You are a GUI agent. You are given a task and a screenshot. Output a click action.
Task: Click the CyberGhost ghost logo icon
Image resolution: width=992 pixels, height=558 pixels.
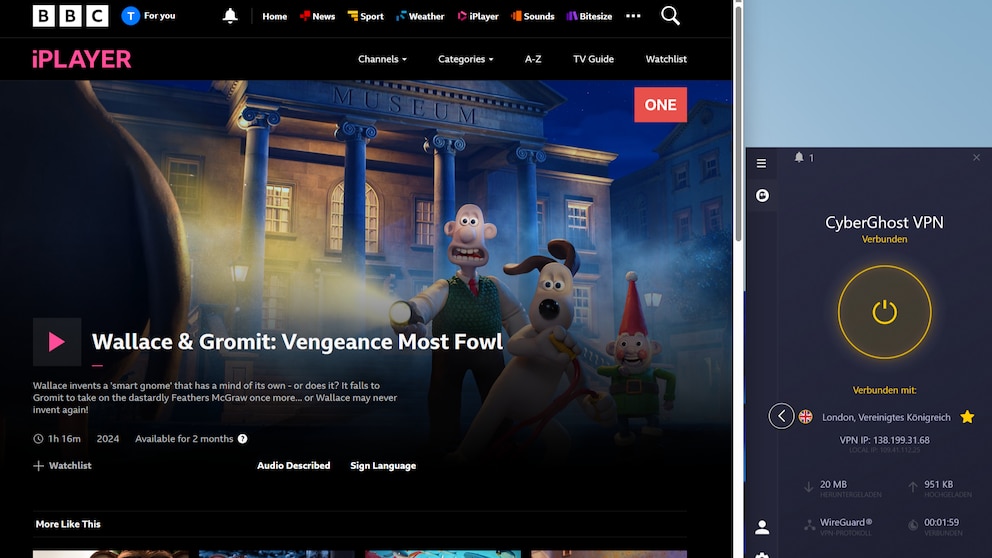762,195
